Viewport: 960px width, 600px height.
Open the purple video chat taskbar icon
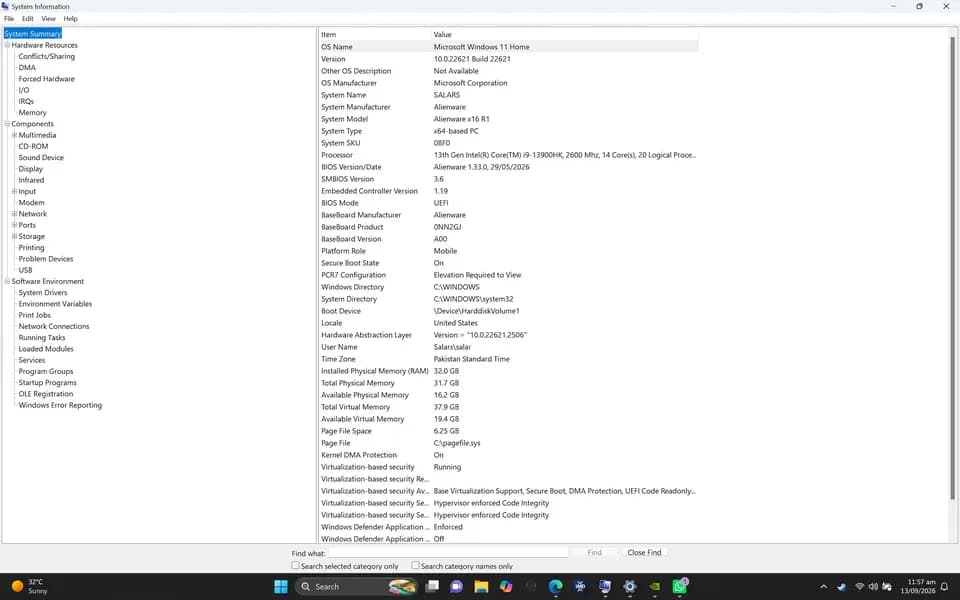click(457, 587)
